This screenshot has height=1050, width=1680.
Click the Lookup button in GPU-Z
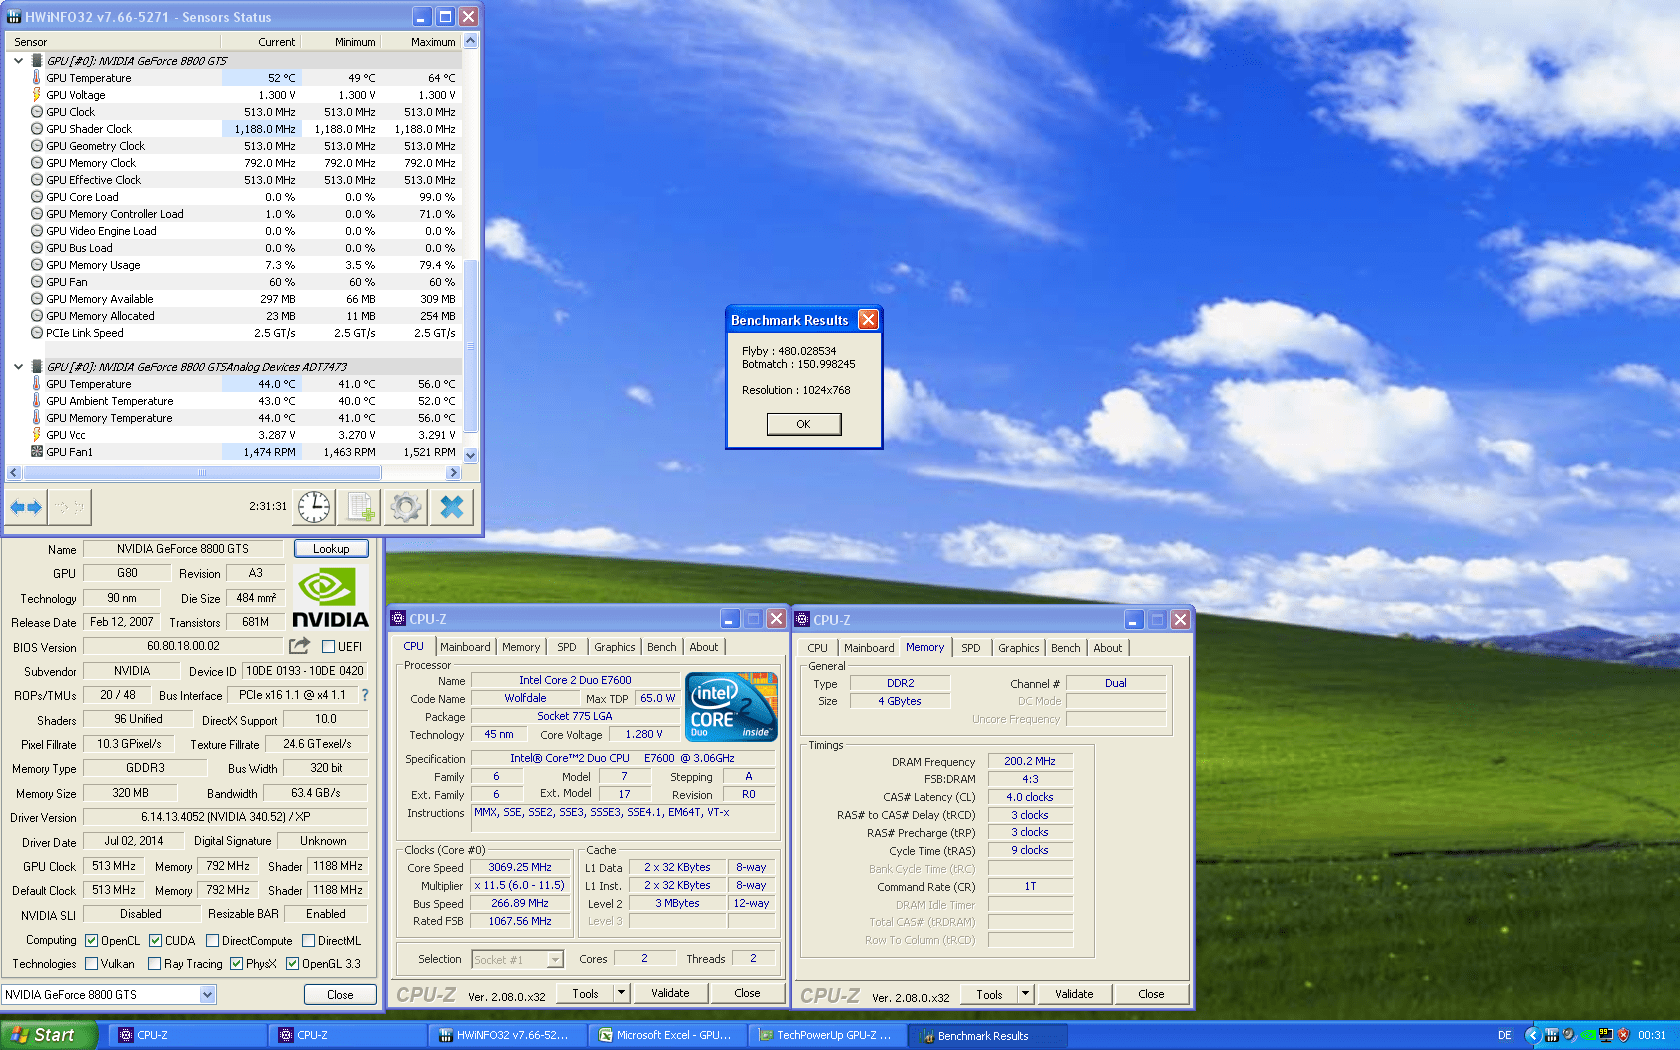[331, 549]
